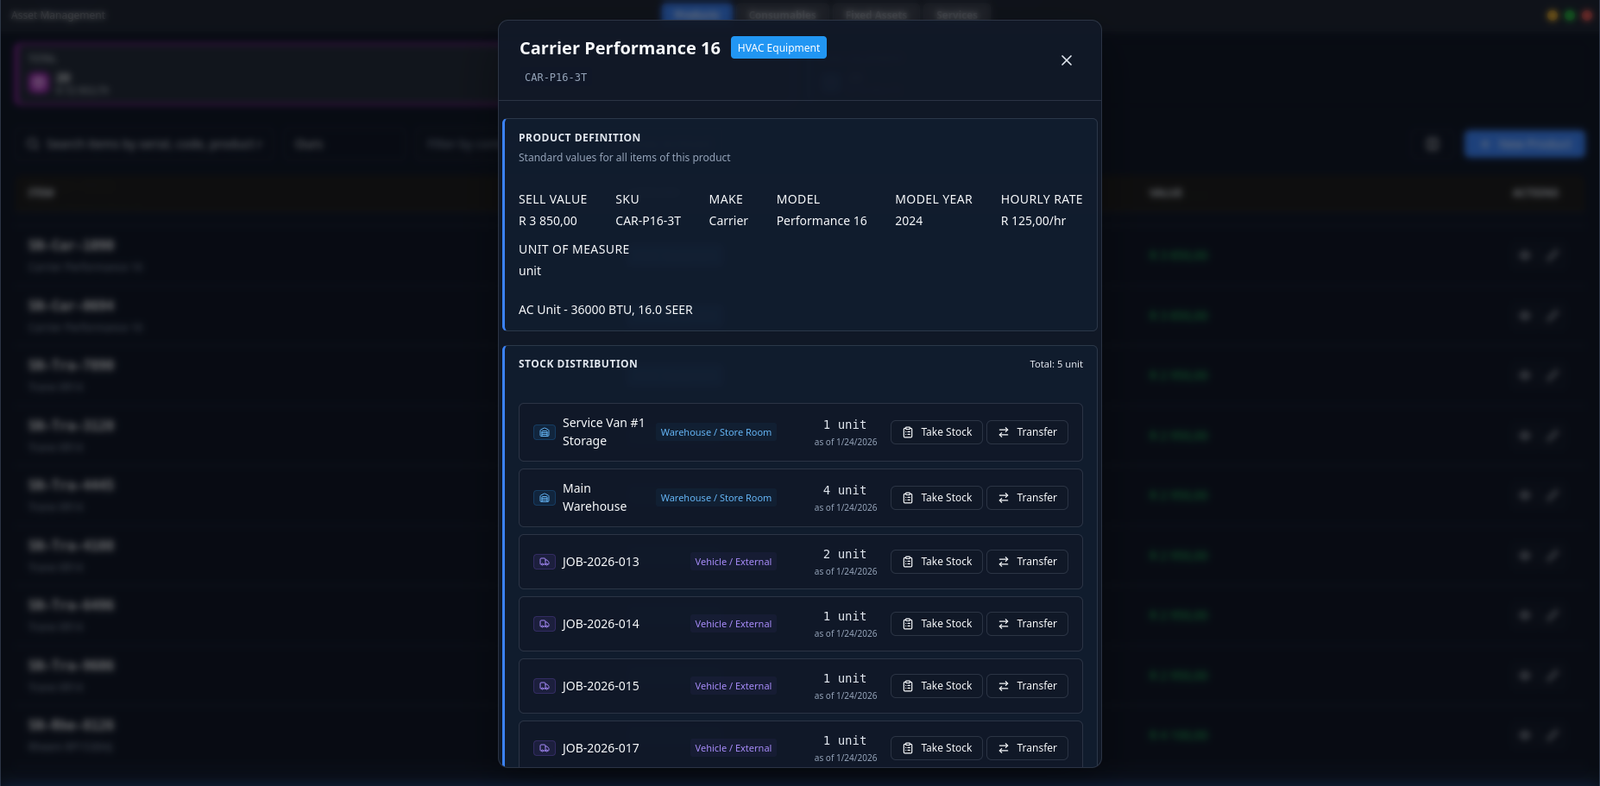Transfer stock from Service Van #1 Storage

[1027, 432]
